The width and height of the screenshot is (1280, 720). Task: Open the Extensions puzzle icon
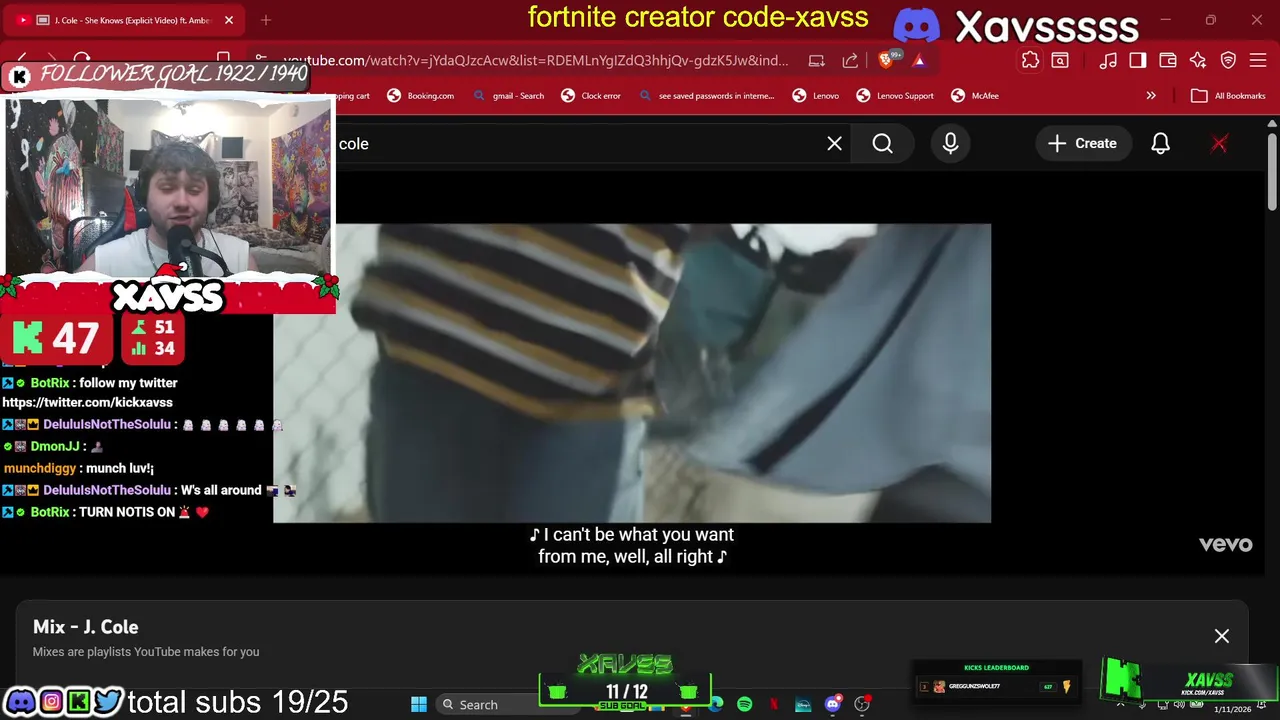[x=1030, y=60]
